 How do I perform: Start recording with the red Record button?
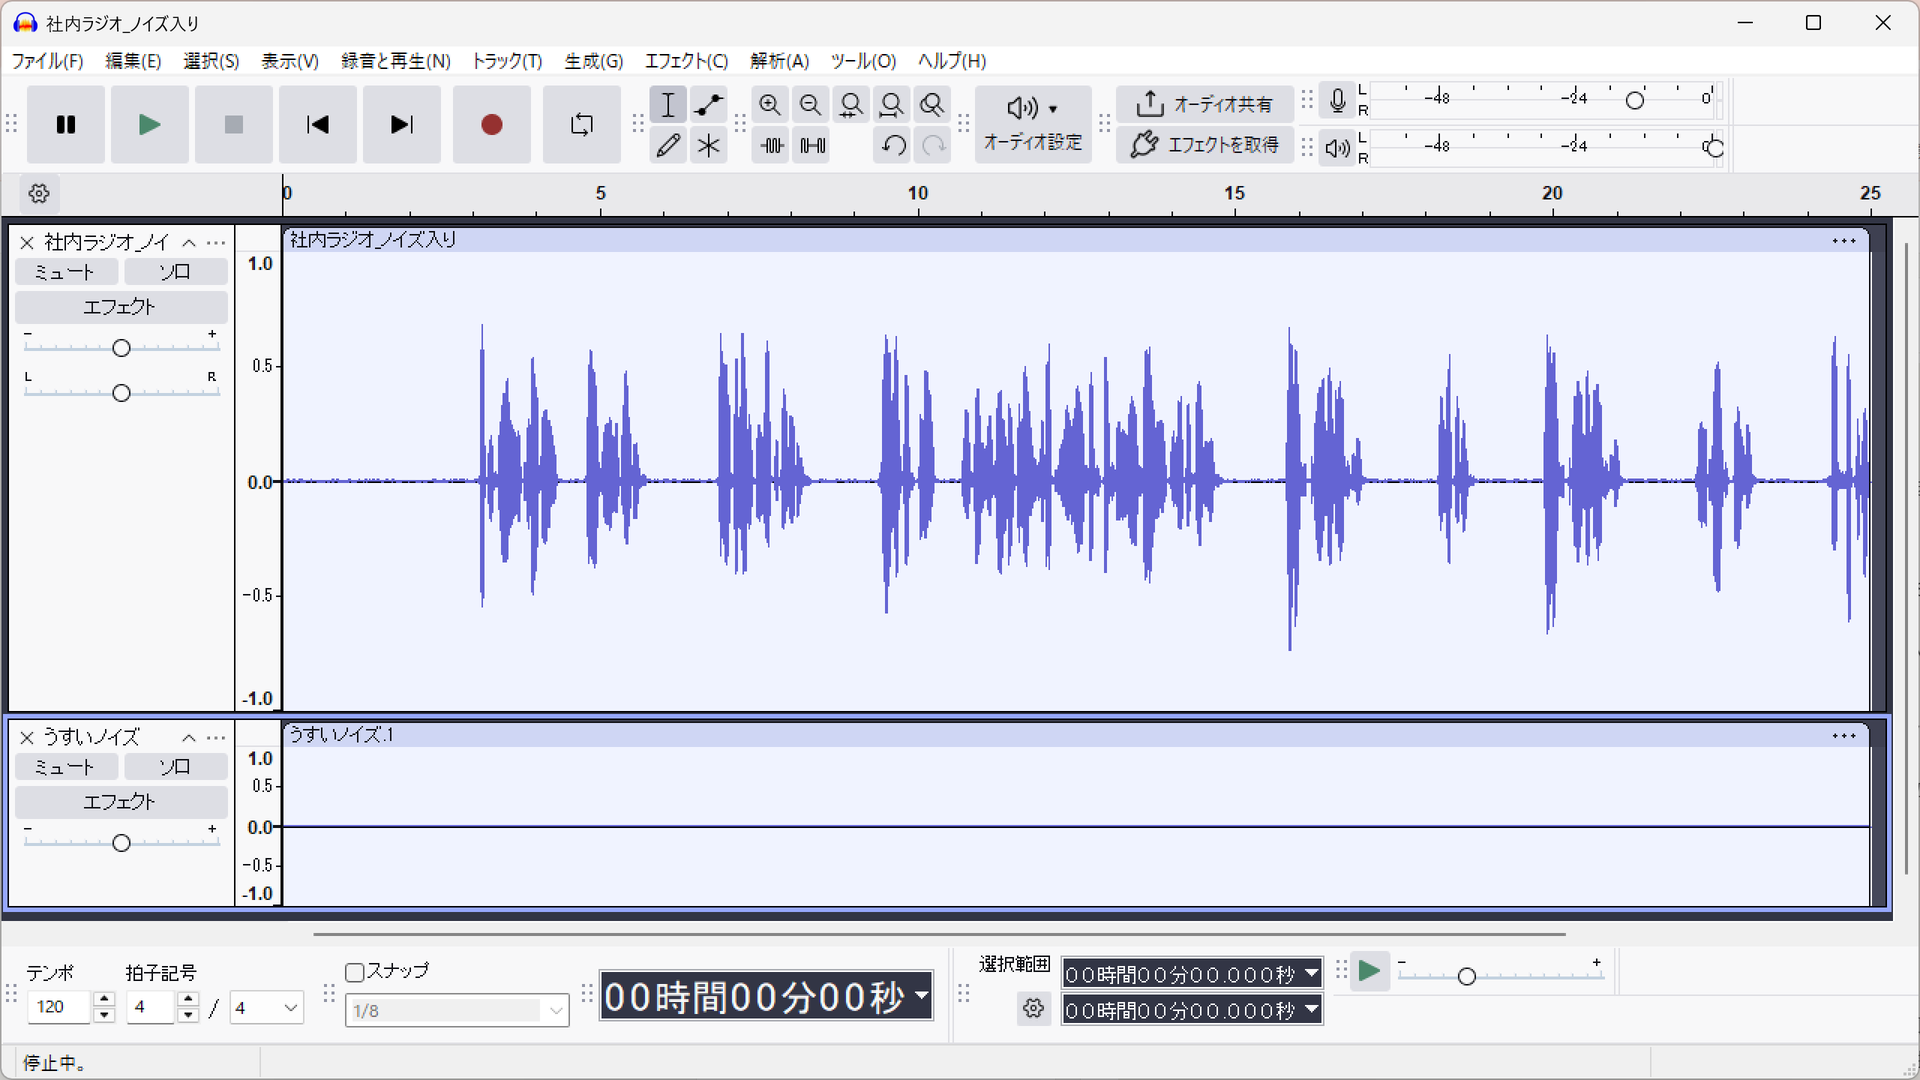(491, 125)
